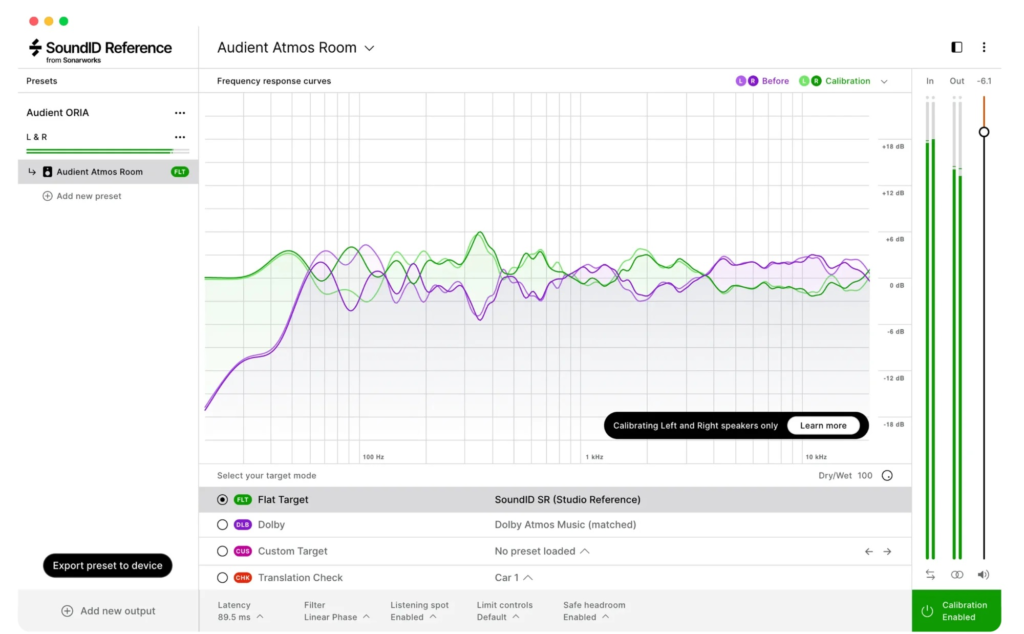The height and width of the screenshot is (634, 1024).
Task: Toggle the Calibration left channel L curve badge
Action: (x=804, y=81)
